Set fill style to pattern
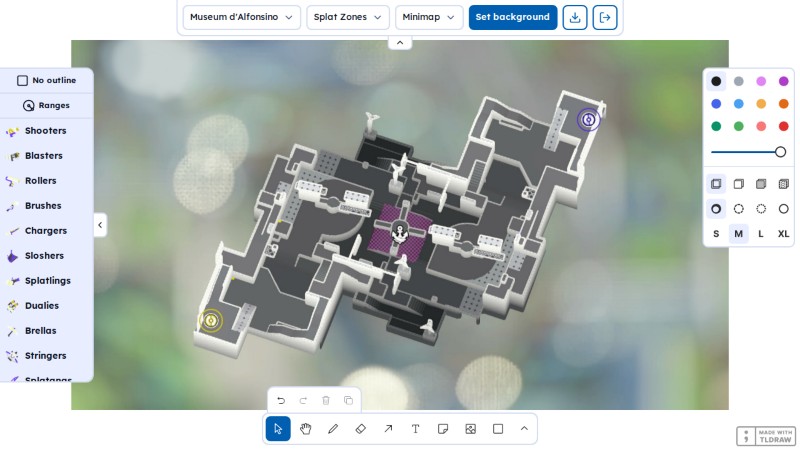 point(784,184)
